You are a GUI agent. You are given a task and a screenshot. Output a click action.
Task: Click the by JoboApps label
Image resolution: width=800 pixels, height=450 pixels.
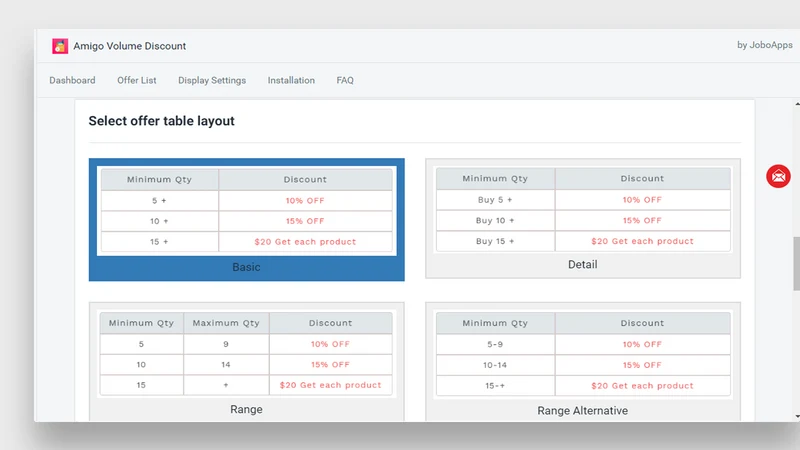764,45
